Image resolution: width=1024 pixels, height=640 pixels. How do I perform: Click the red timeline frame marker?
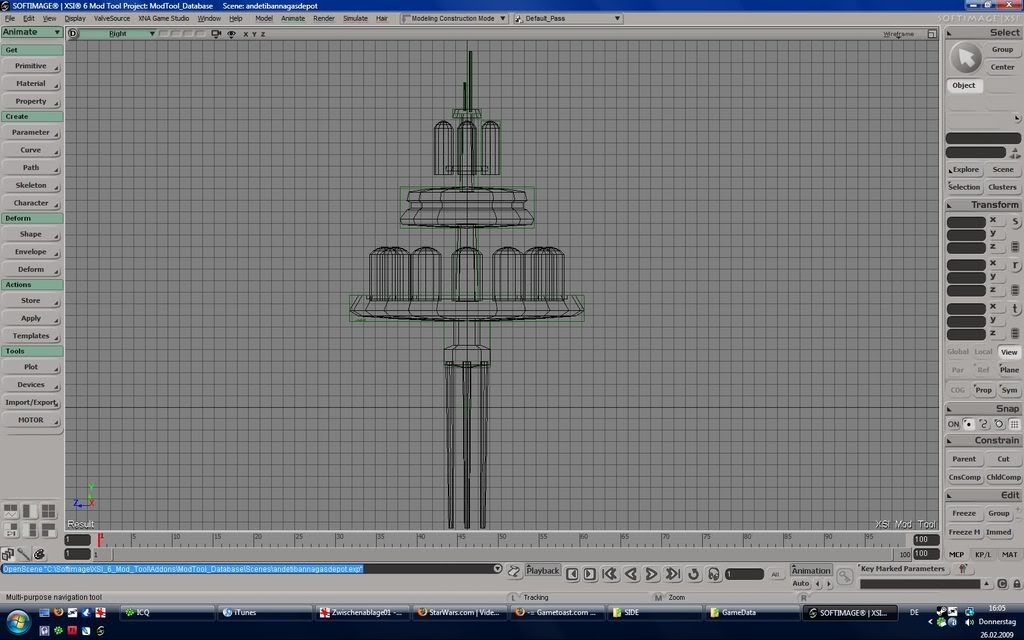100,539
